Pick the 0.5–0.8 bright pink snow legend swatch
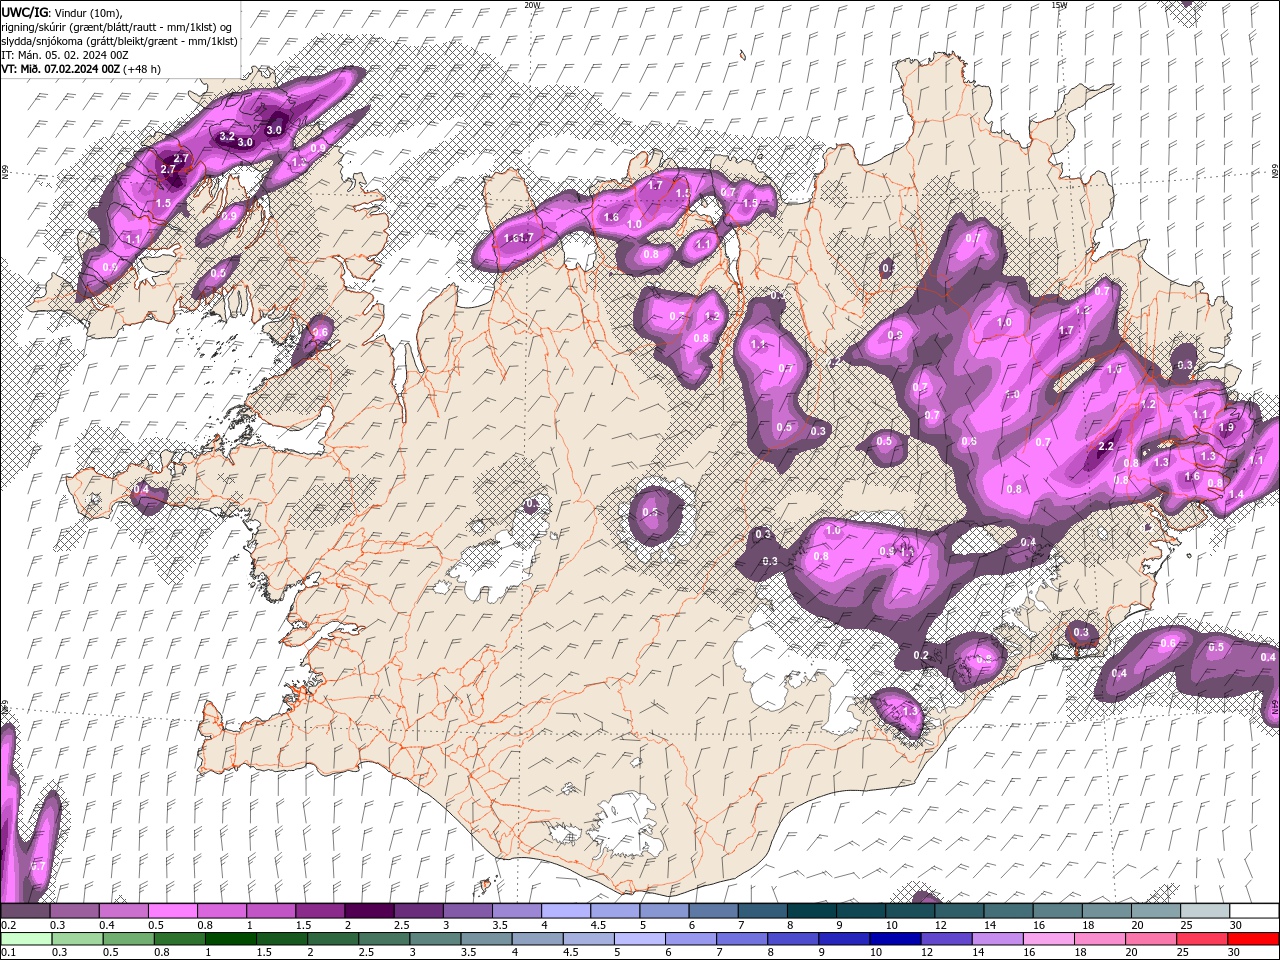Viewport: 1280px width, 960px height. pyautogui.click(x=172, y=910)
